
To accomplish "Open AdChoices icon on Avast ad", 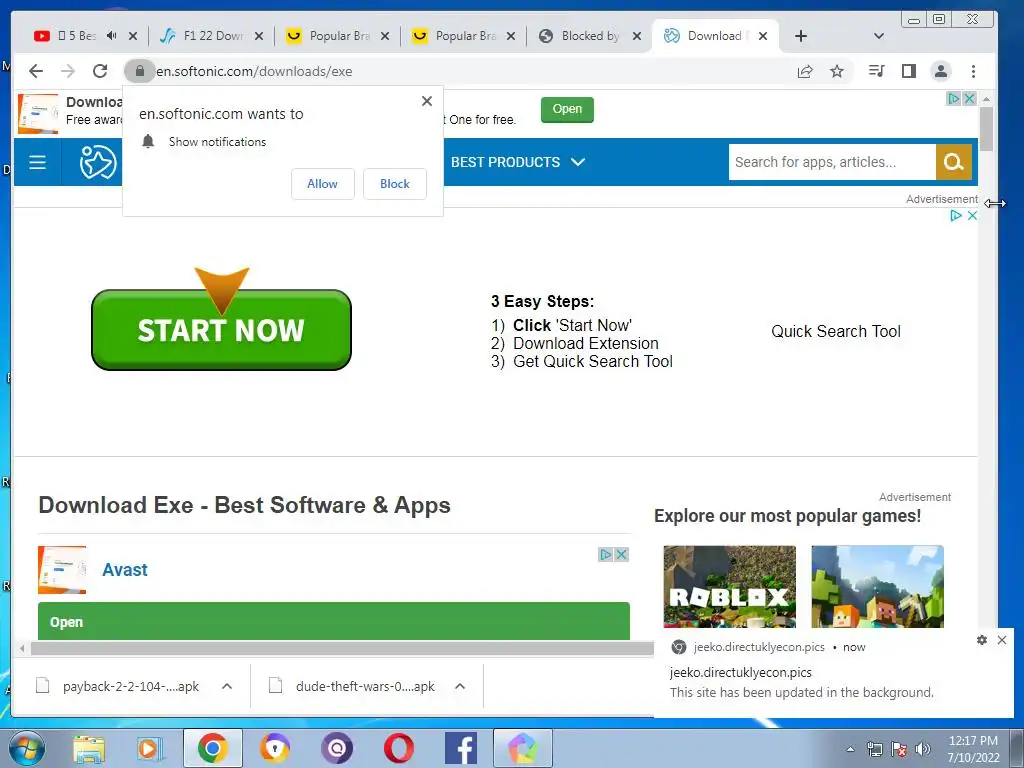I will coord(605,554).
